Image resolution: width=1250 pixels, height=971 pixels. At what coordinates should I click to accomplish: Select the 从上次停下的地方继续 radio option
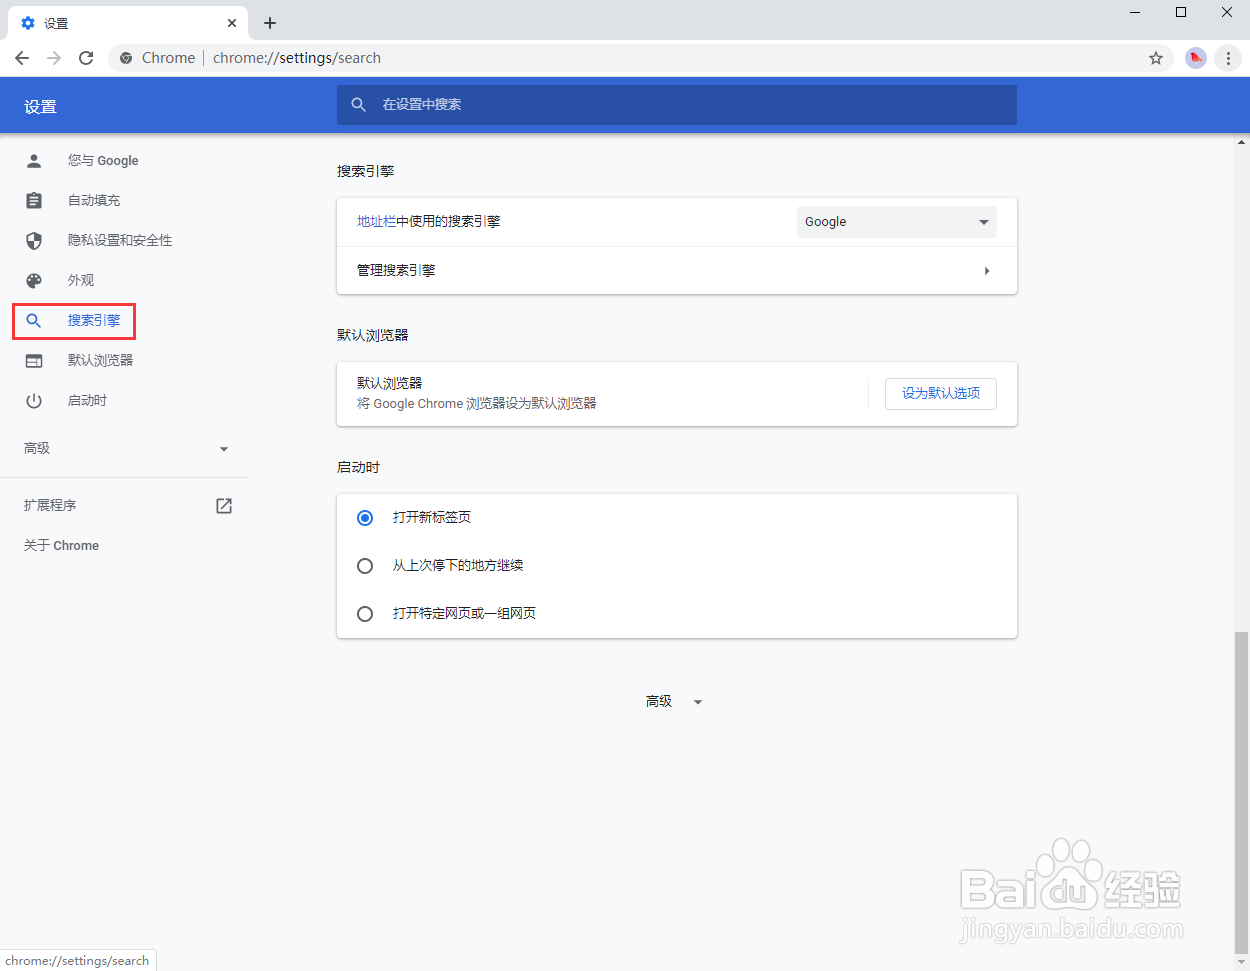point(365,565)
